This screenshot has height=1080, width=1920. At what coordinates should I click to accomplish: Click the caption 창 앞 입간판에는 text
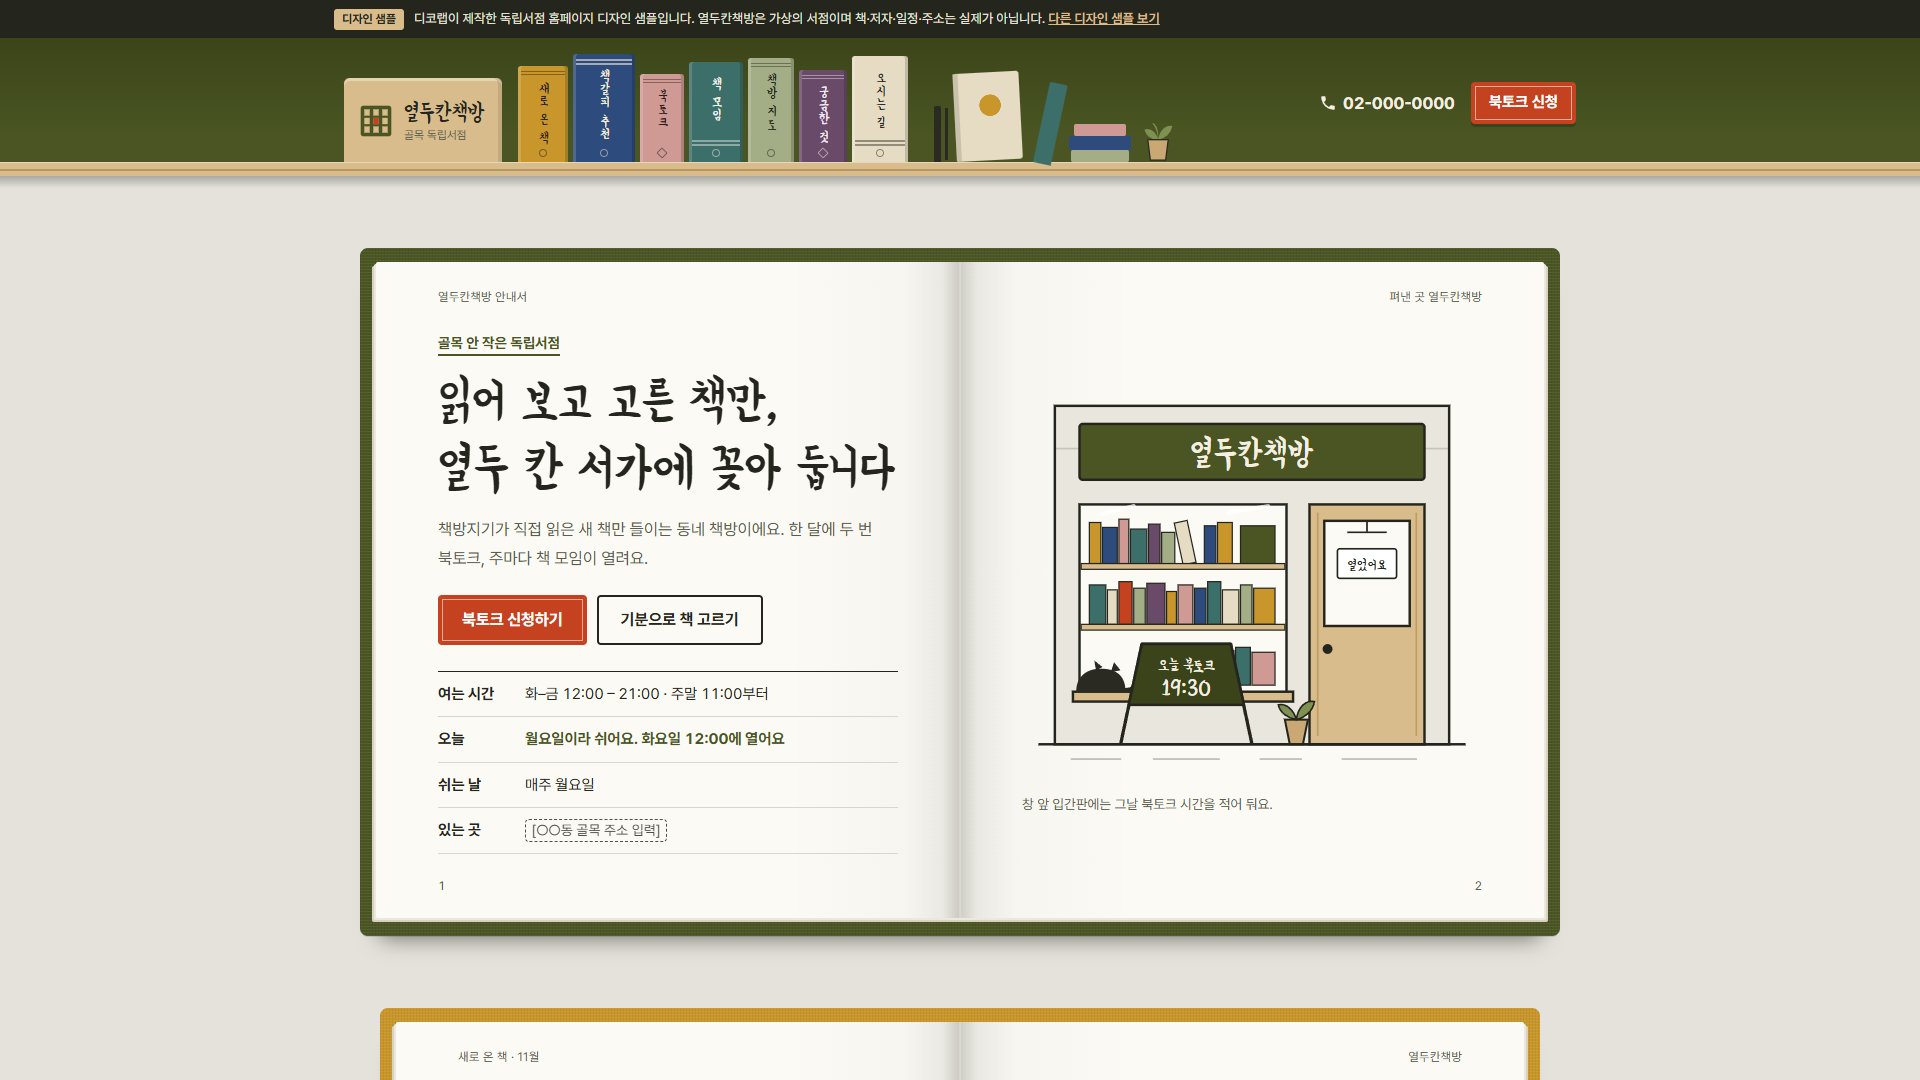coord(1147,804)
